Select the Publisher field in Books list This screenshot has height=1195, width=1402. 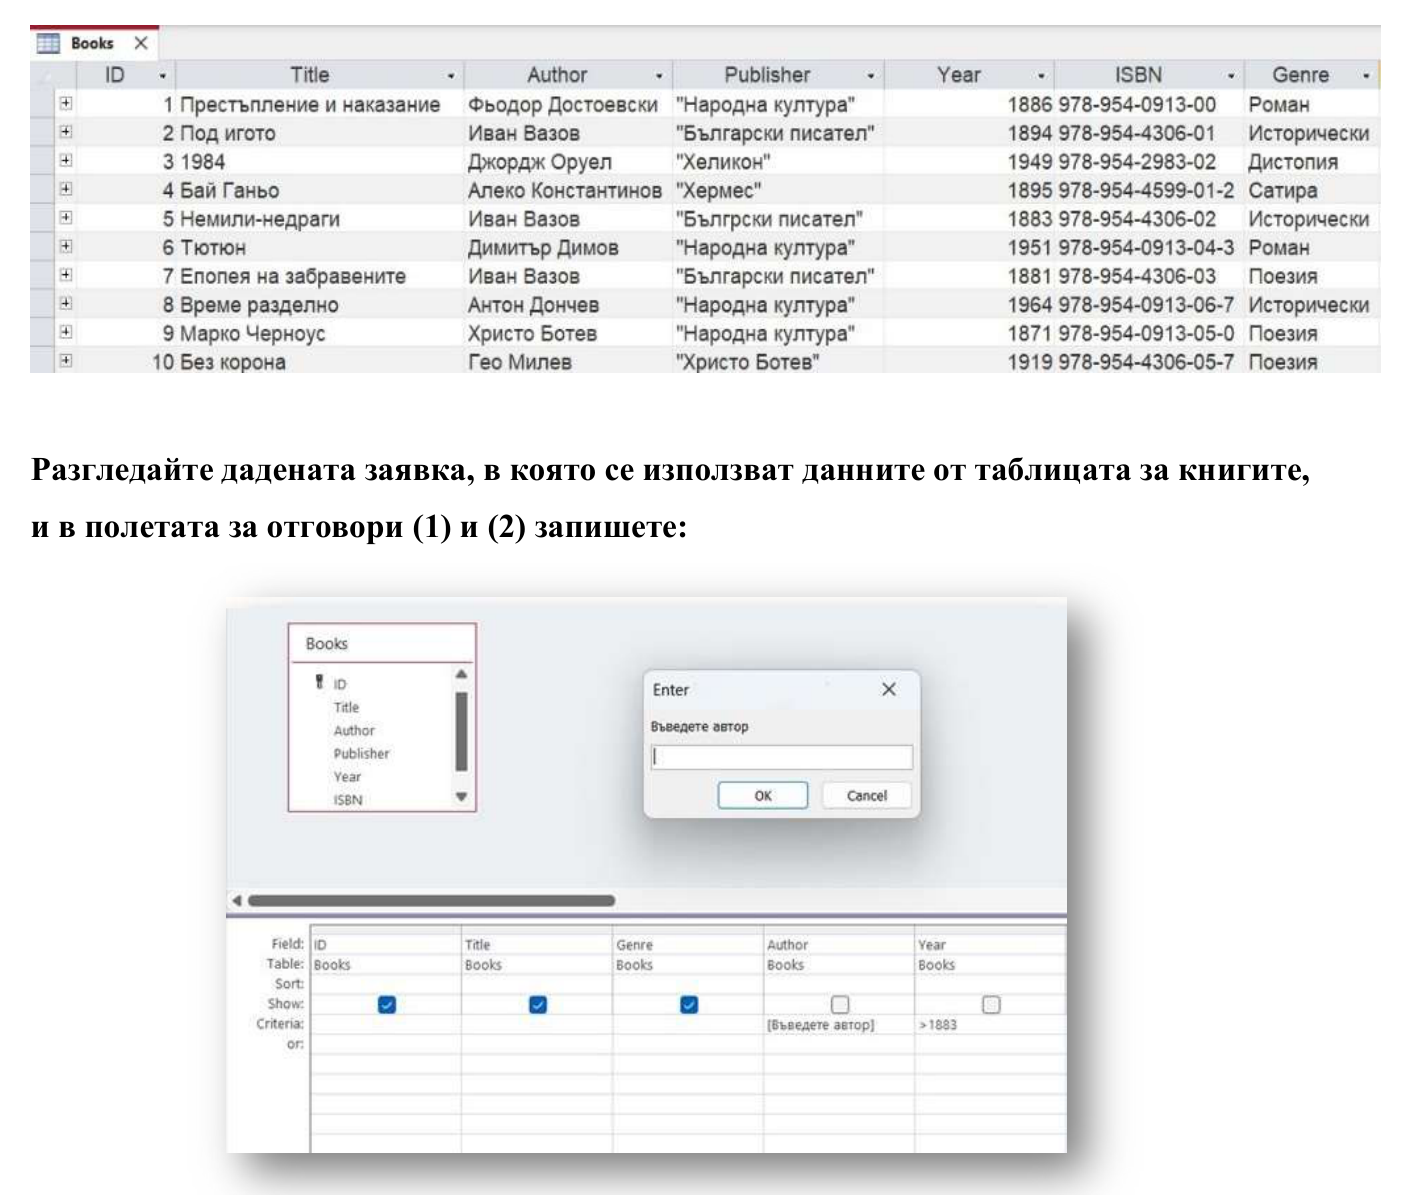(x=361, y=754)
